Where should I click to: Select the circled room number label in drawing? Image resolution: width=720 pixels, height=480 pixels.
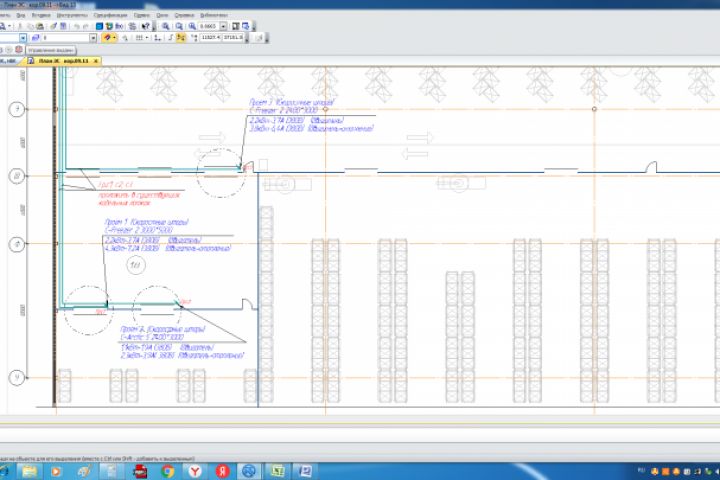135,265
